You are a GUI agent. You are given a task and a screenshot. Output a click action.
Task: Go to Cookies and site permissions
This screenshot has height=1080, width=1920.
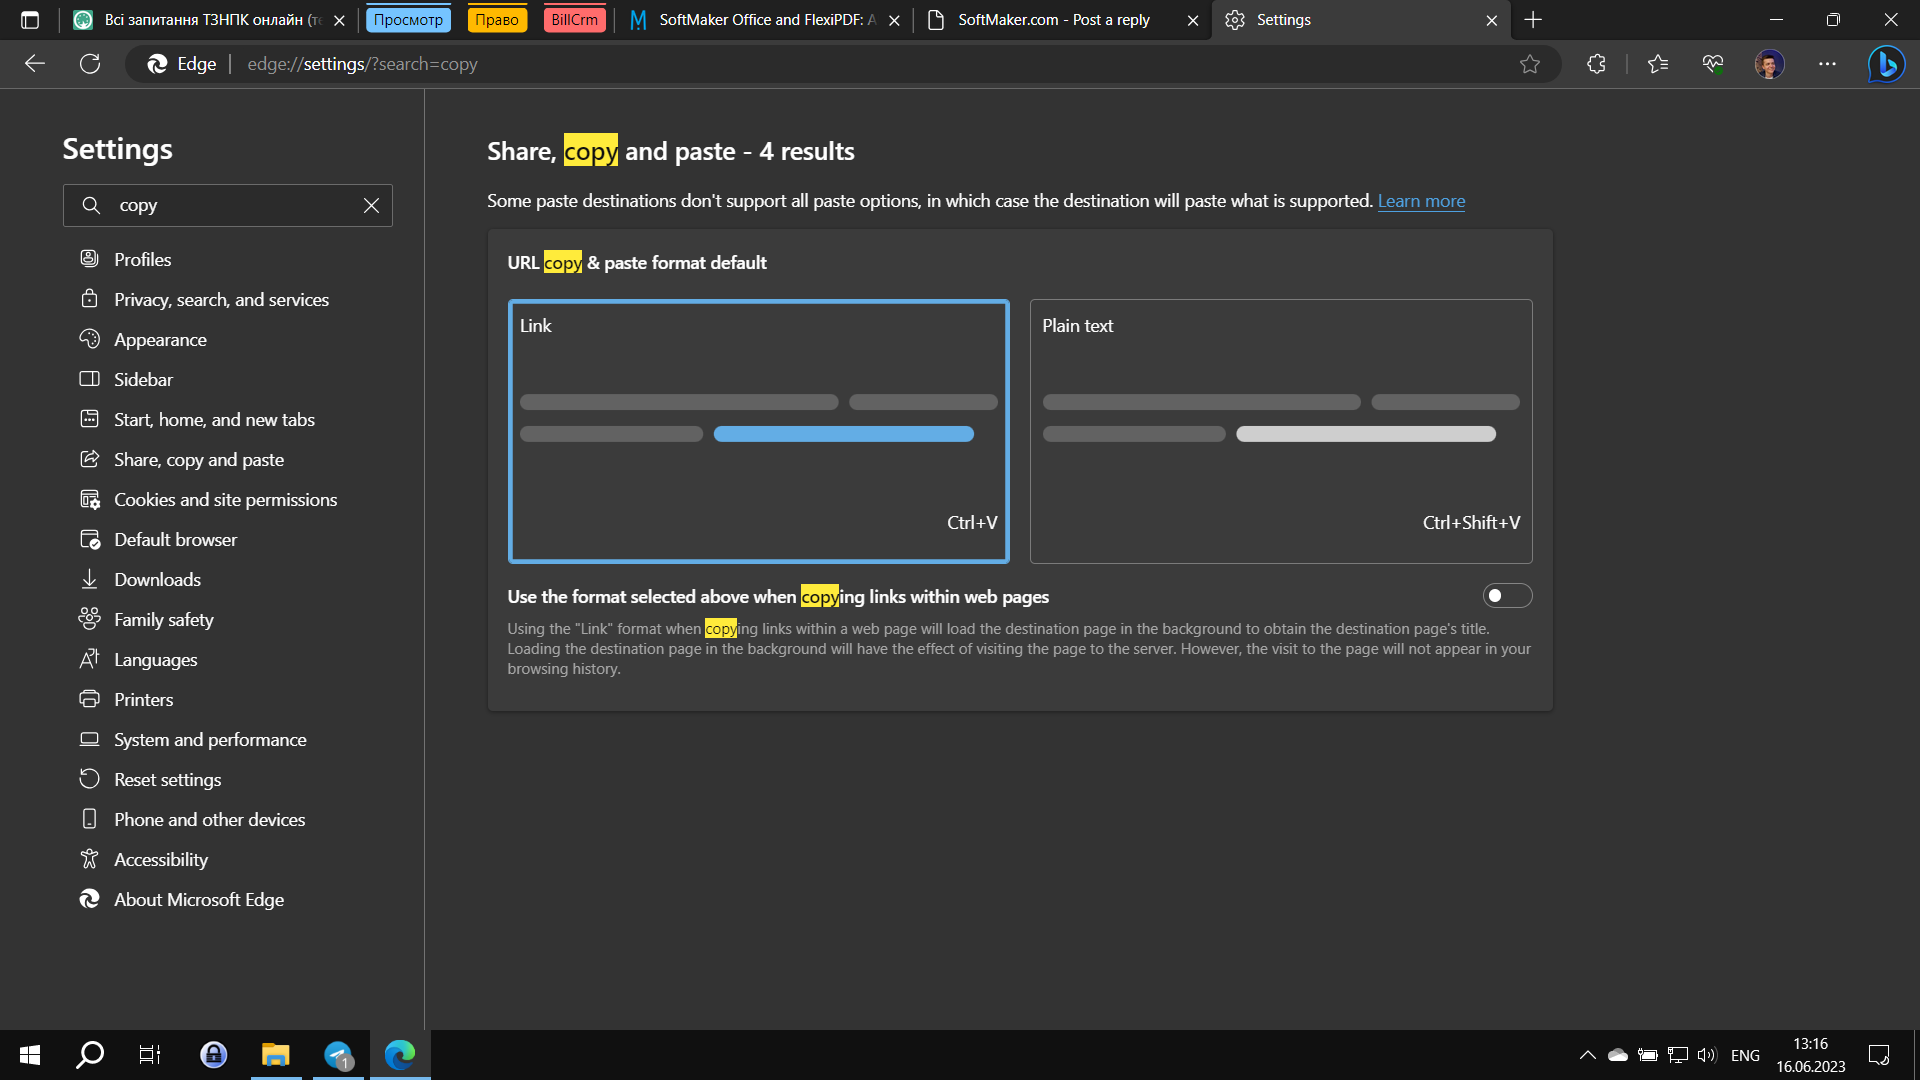point(225,500)
